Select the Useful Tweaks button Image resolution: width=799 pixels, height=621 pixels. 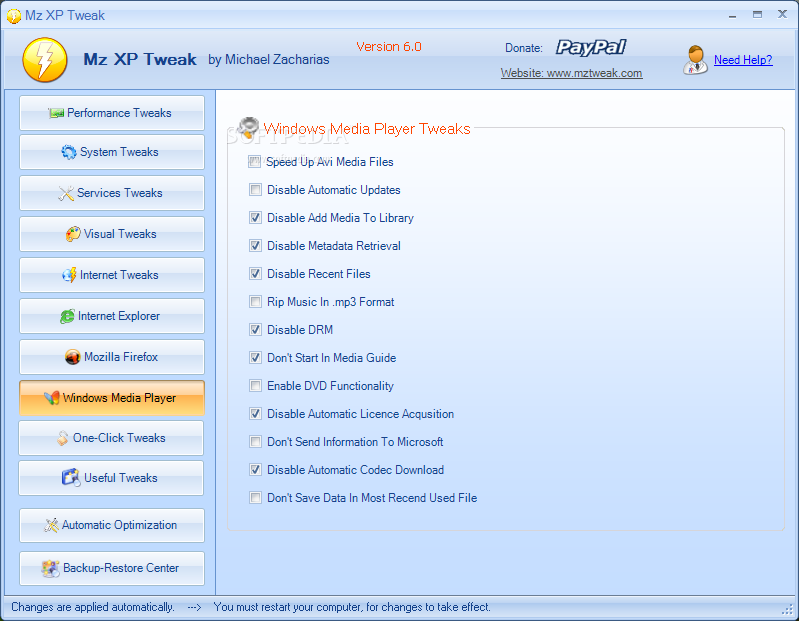click(x=111, y=478)
